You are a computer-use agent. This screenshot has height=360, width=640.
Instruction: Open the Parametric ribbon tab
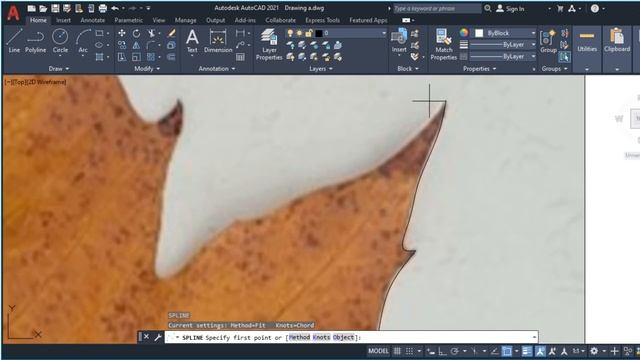pos(129,20)
